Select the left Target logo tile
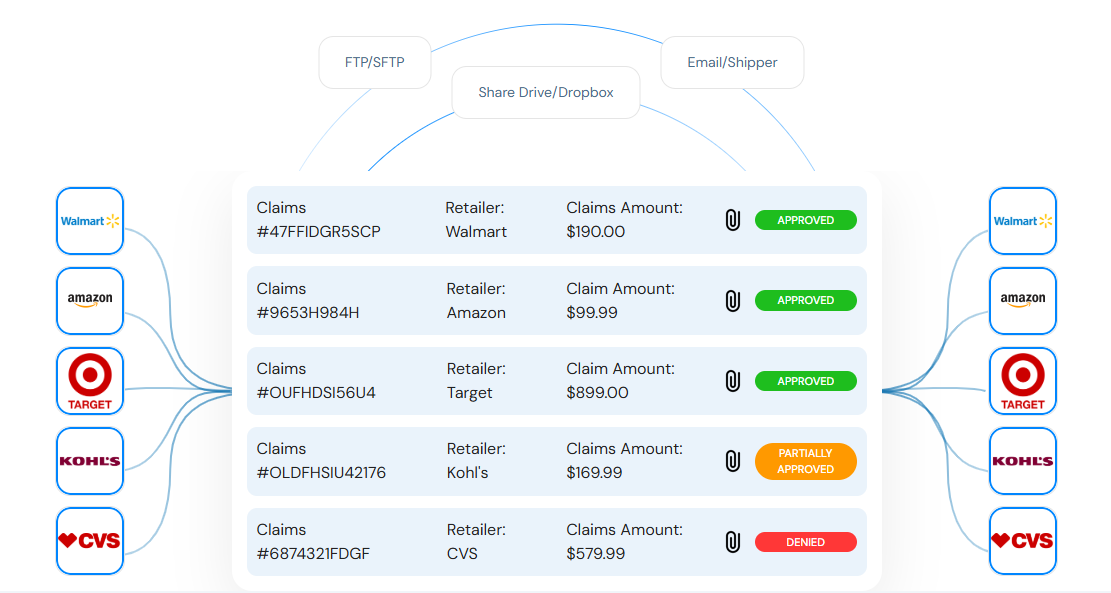This screenshot has height=593, width=1111. tap(90, 381)
